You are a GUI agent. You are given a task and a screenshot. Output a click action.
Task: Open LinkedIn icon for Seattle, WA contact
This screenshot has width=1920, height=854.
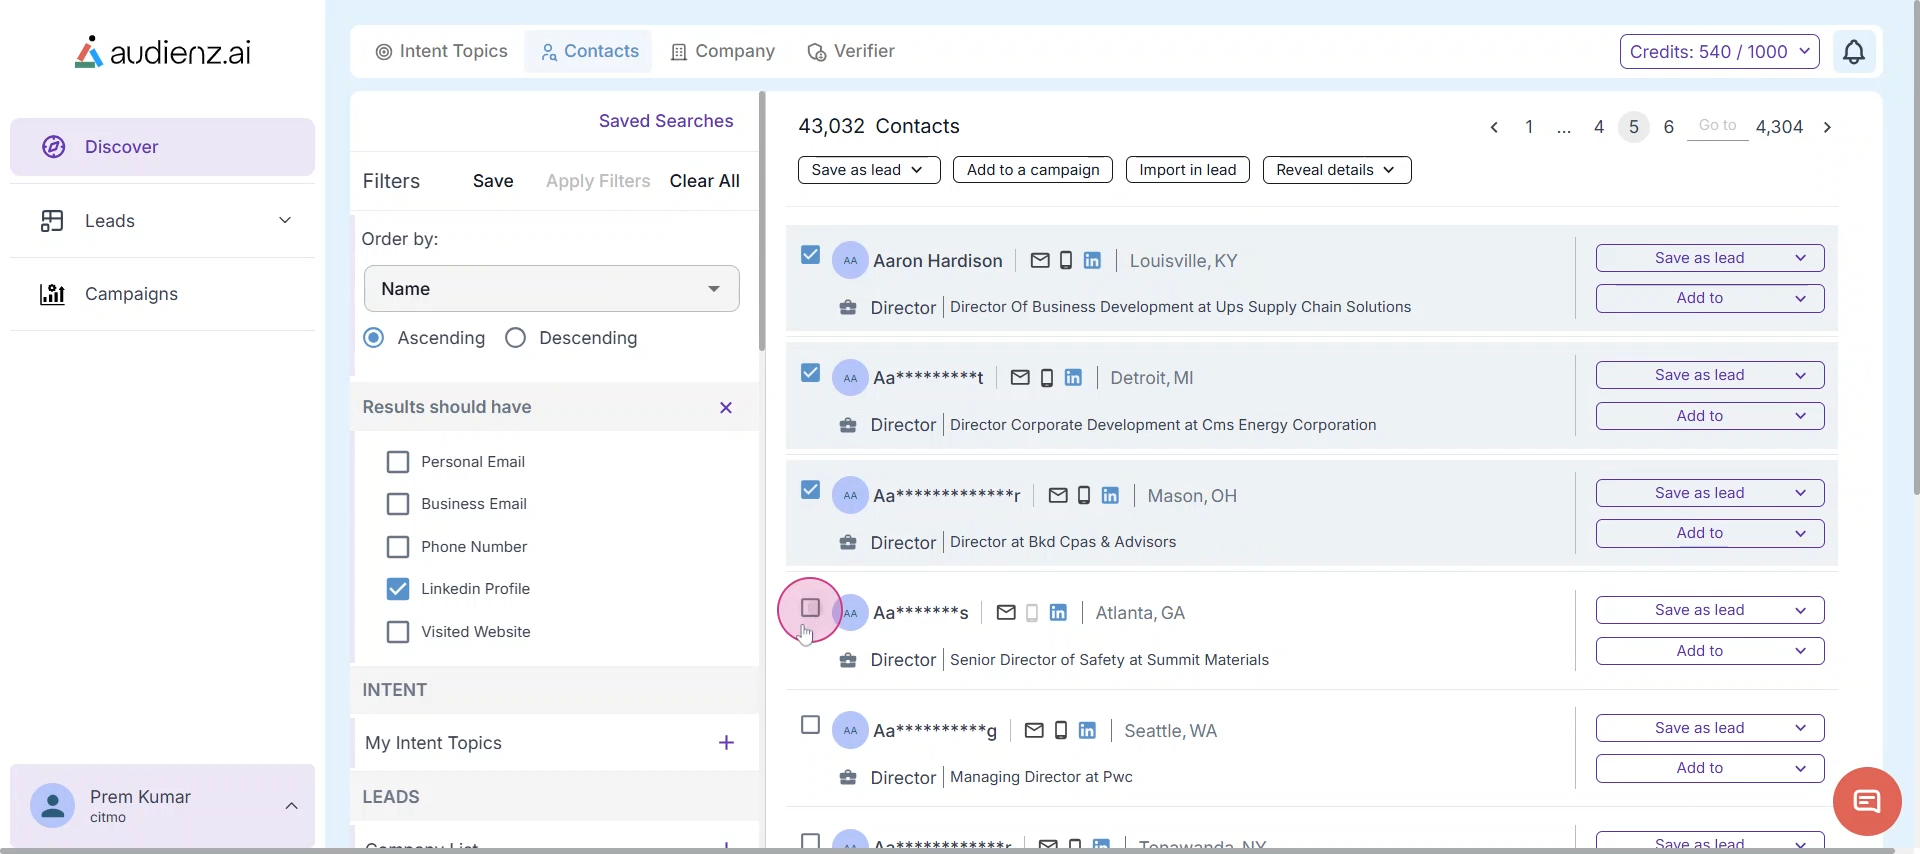click(x=1087, y=730)
